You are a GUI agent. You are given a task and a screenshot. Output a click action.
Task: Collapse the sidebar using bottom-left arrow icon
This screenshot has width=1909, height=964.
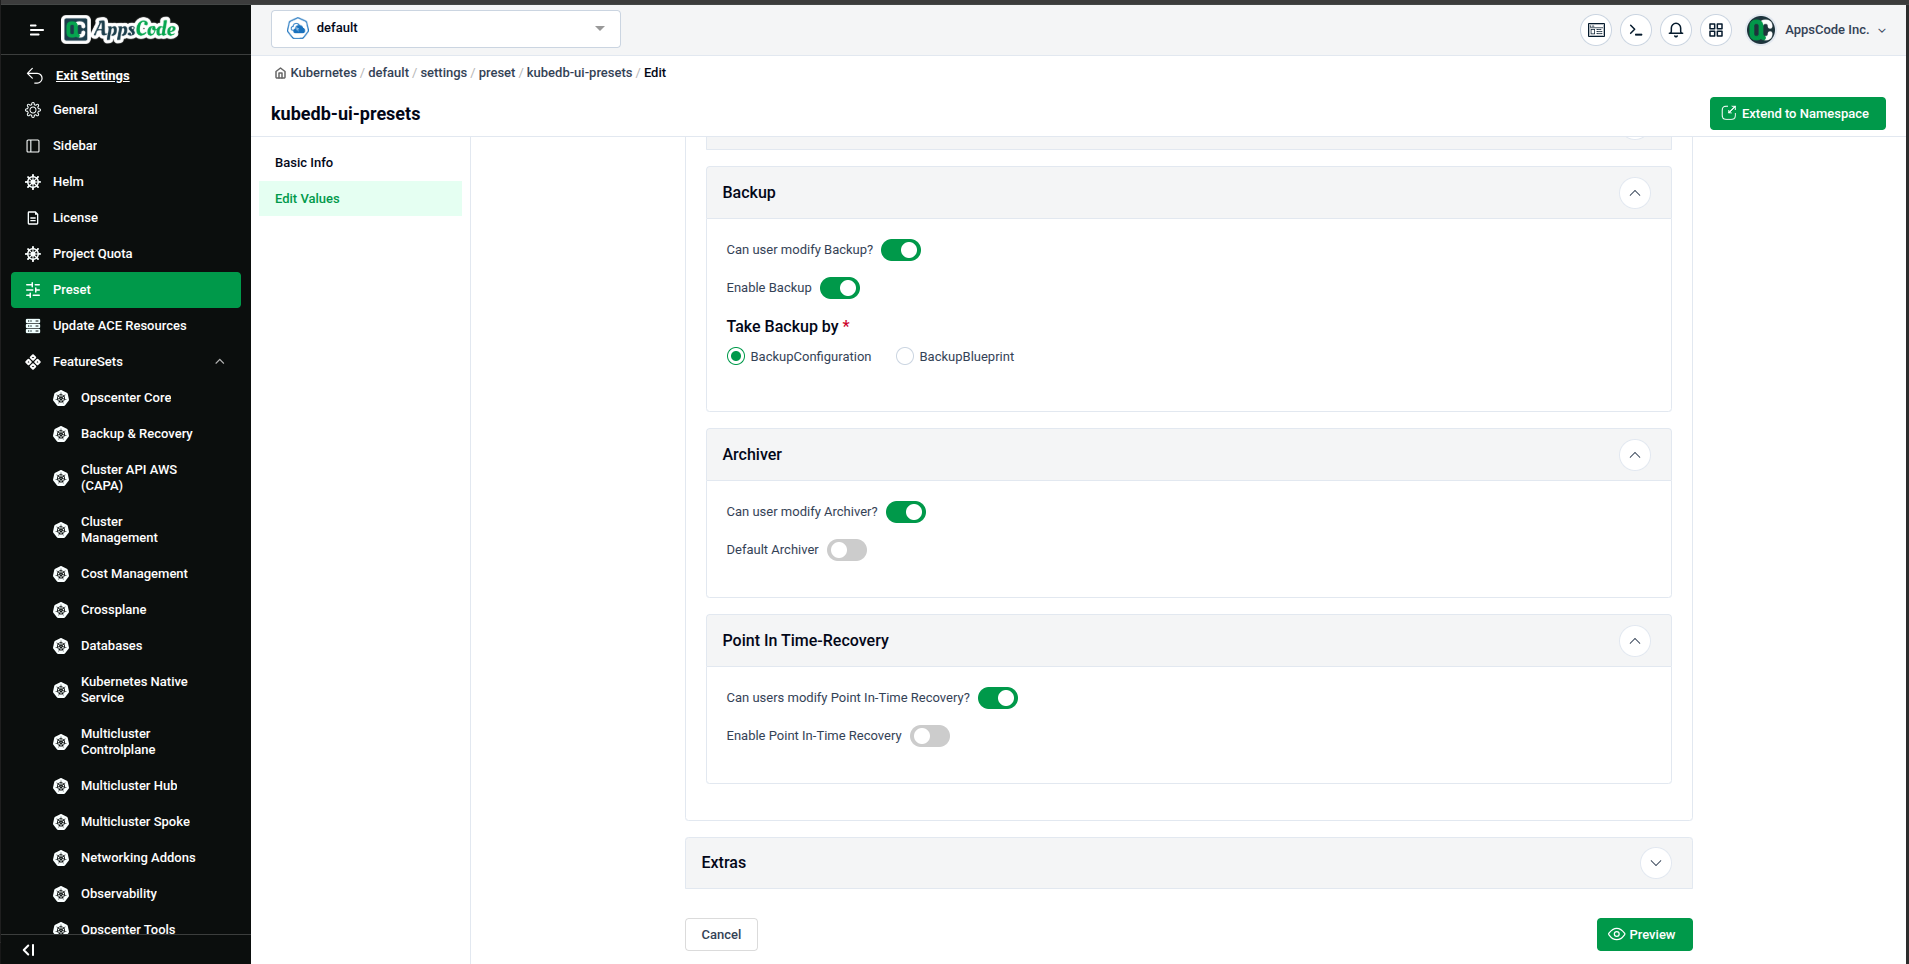coord(27,950)
